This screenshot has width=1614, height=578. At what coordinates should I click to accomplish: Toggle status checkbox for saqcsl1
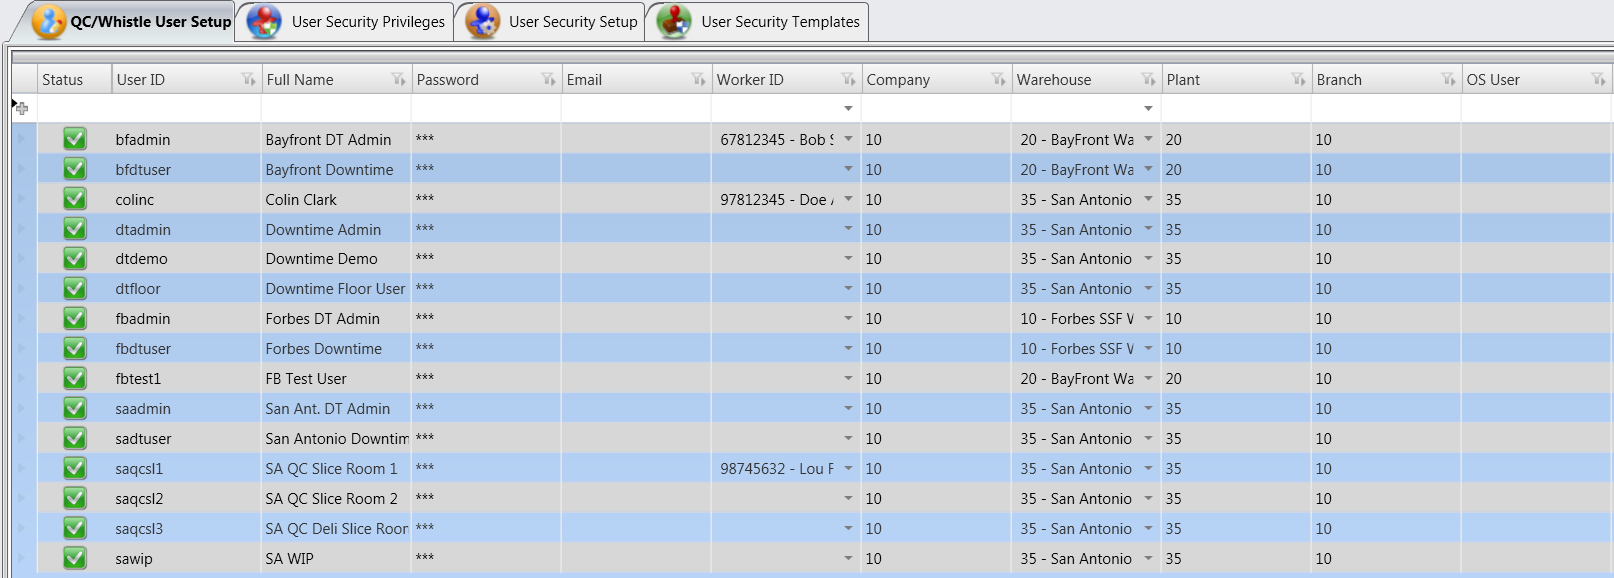point(75,468)
